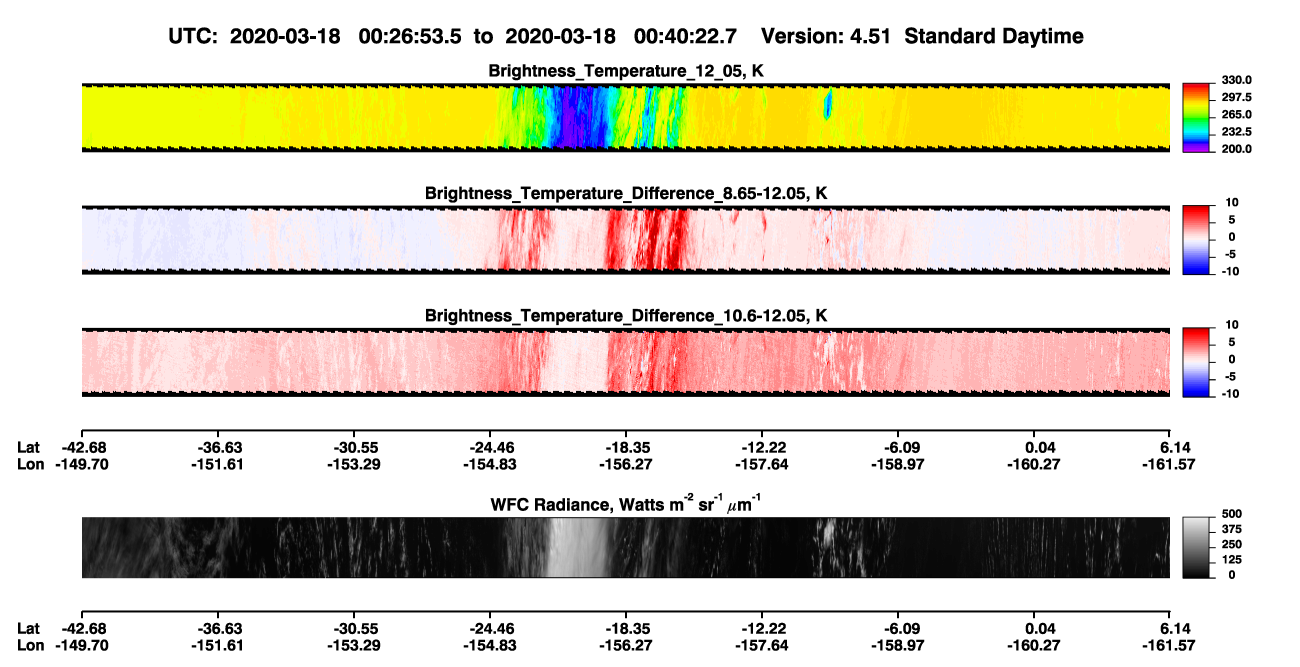The height and width of the screenshot is (667, 1300).
Task: Click the '375' label on WFC colorbar
Action: tap(1231, 532)
